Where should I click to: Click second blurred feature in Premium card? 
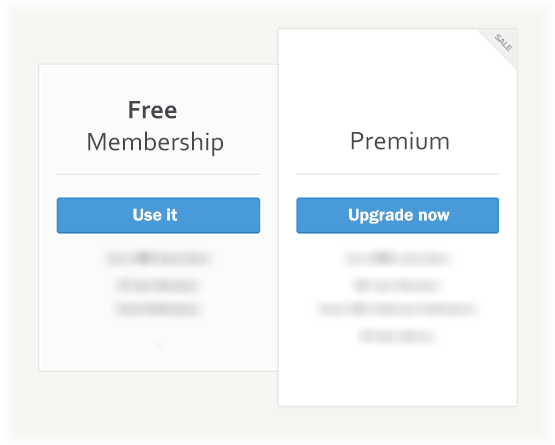click(x=397, y=285)
